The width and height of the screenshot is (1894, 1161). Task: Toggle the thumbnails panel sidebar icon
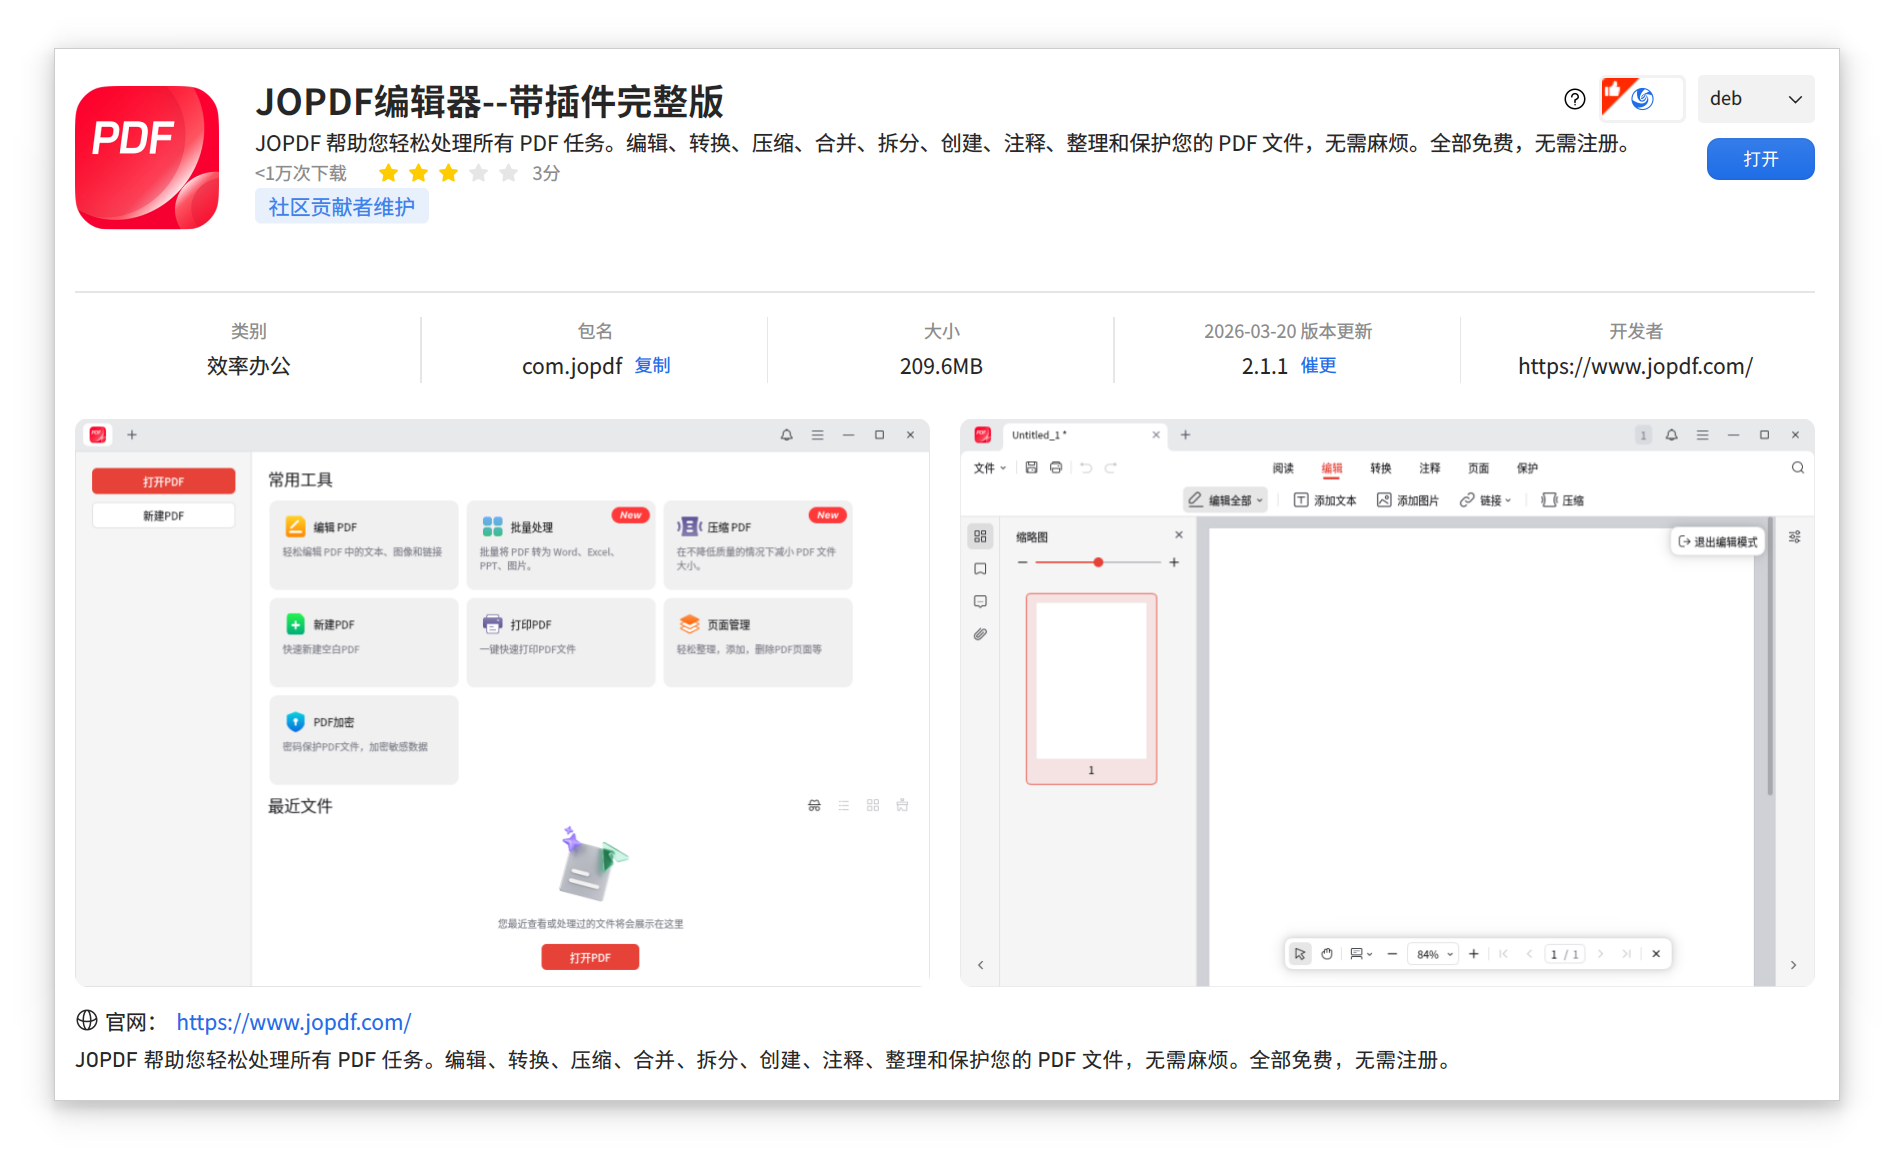(x=980, y=536)
